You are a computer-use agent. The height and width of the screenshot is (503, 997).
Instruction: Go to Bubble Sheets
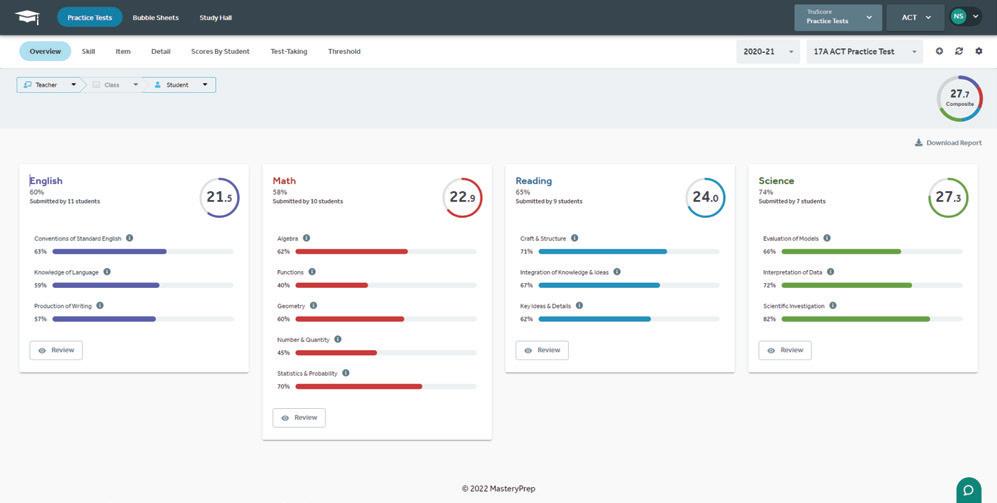pyautogui.click(x=156, y=17)
